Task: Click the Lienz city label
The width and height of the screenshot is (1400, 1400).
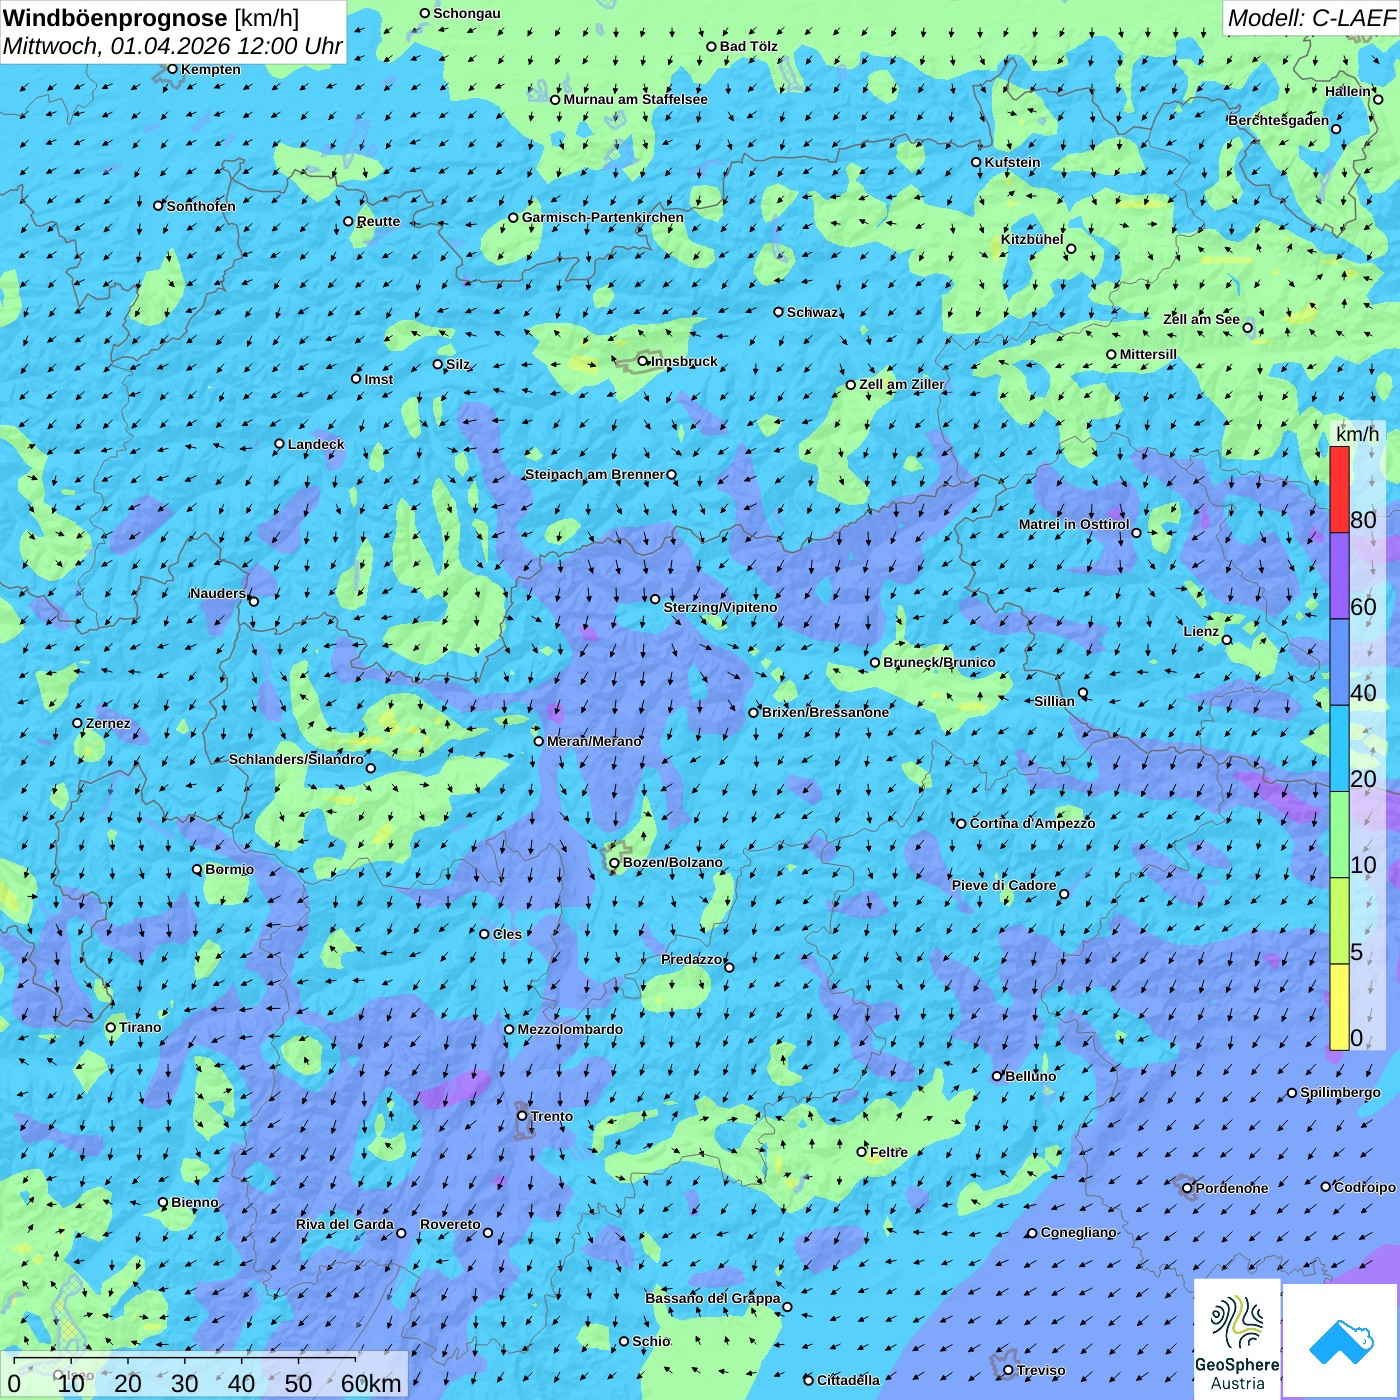Action: [x=1201, y=631]
